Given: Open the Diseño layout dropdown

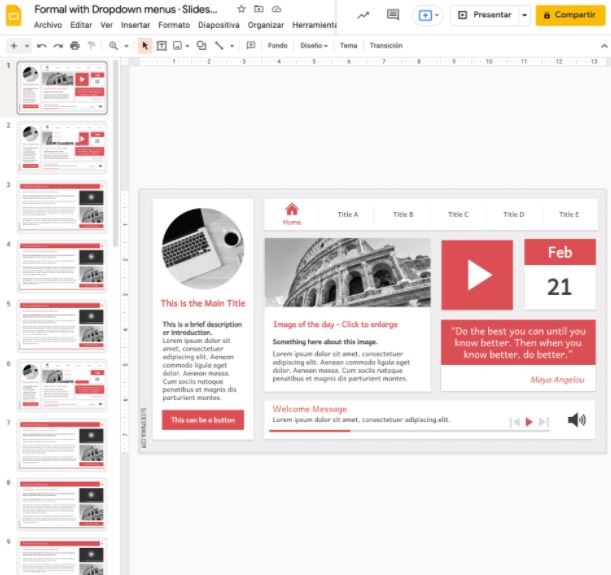Looking at the screenshot, I should click(x=314, y=46).
